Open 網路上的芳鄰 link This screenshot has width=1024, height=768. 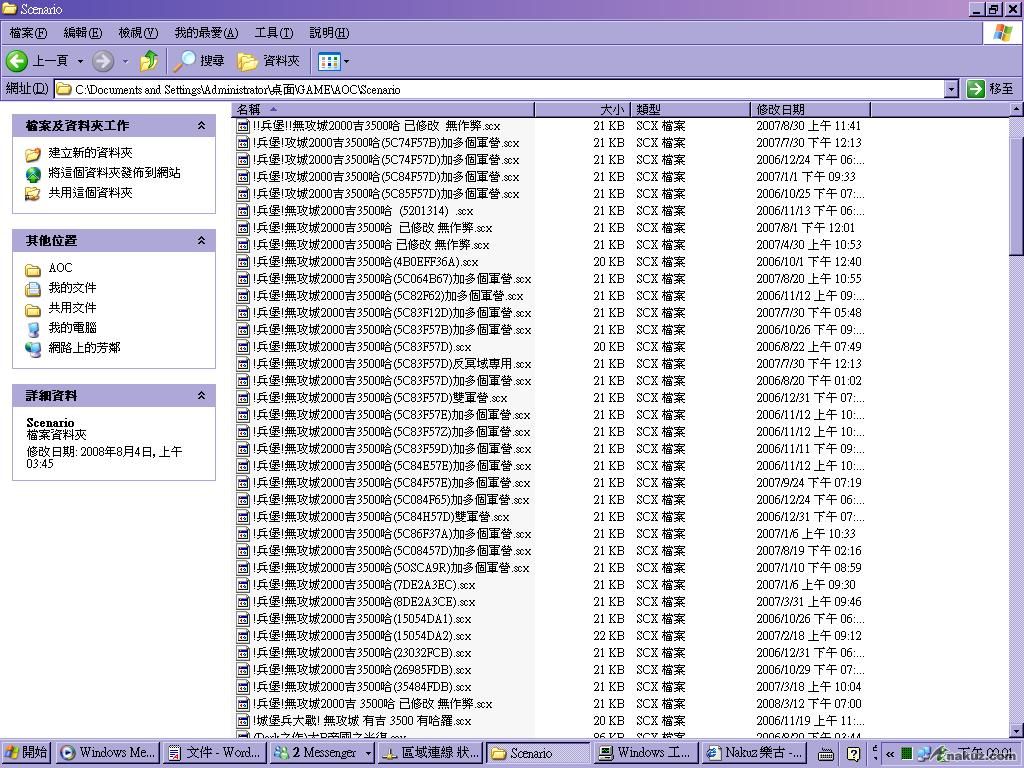(84, 348)
